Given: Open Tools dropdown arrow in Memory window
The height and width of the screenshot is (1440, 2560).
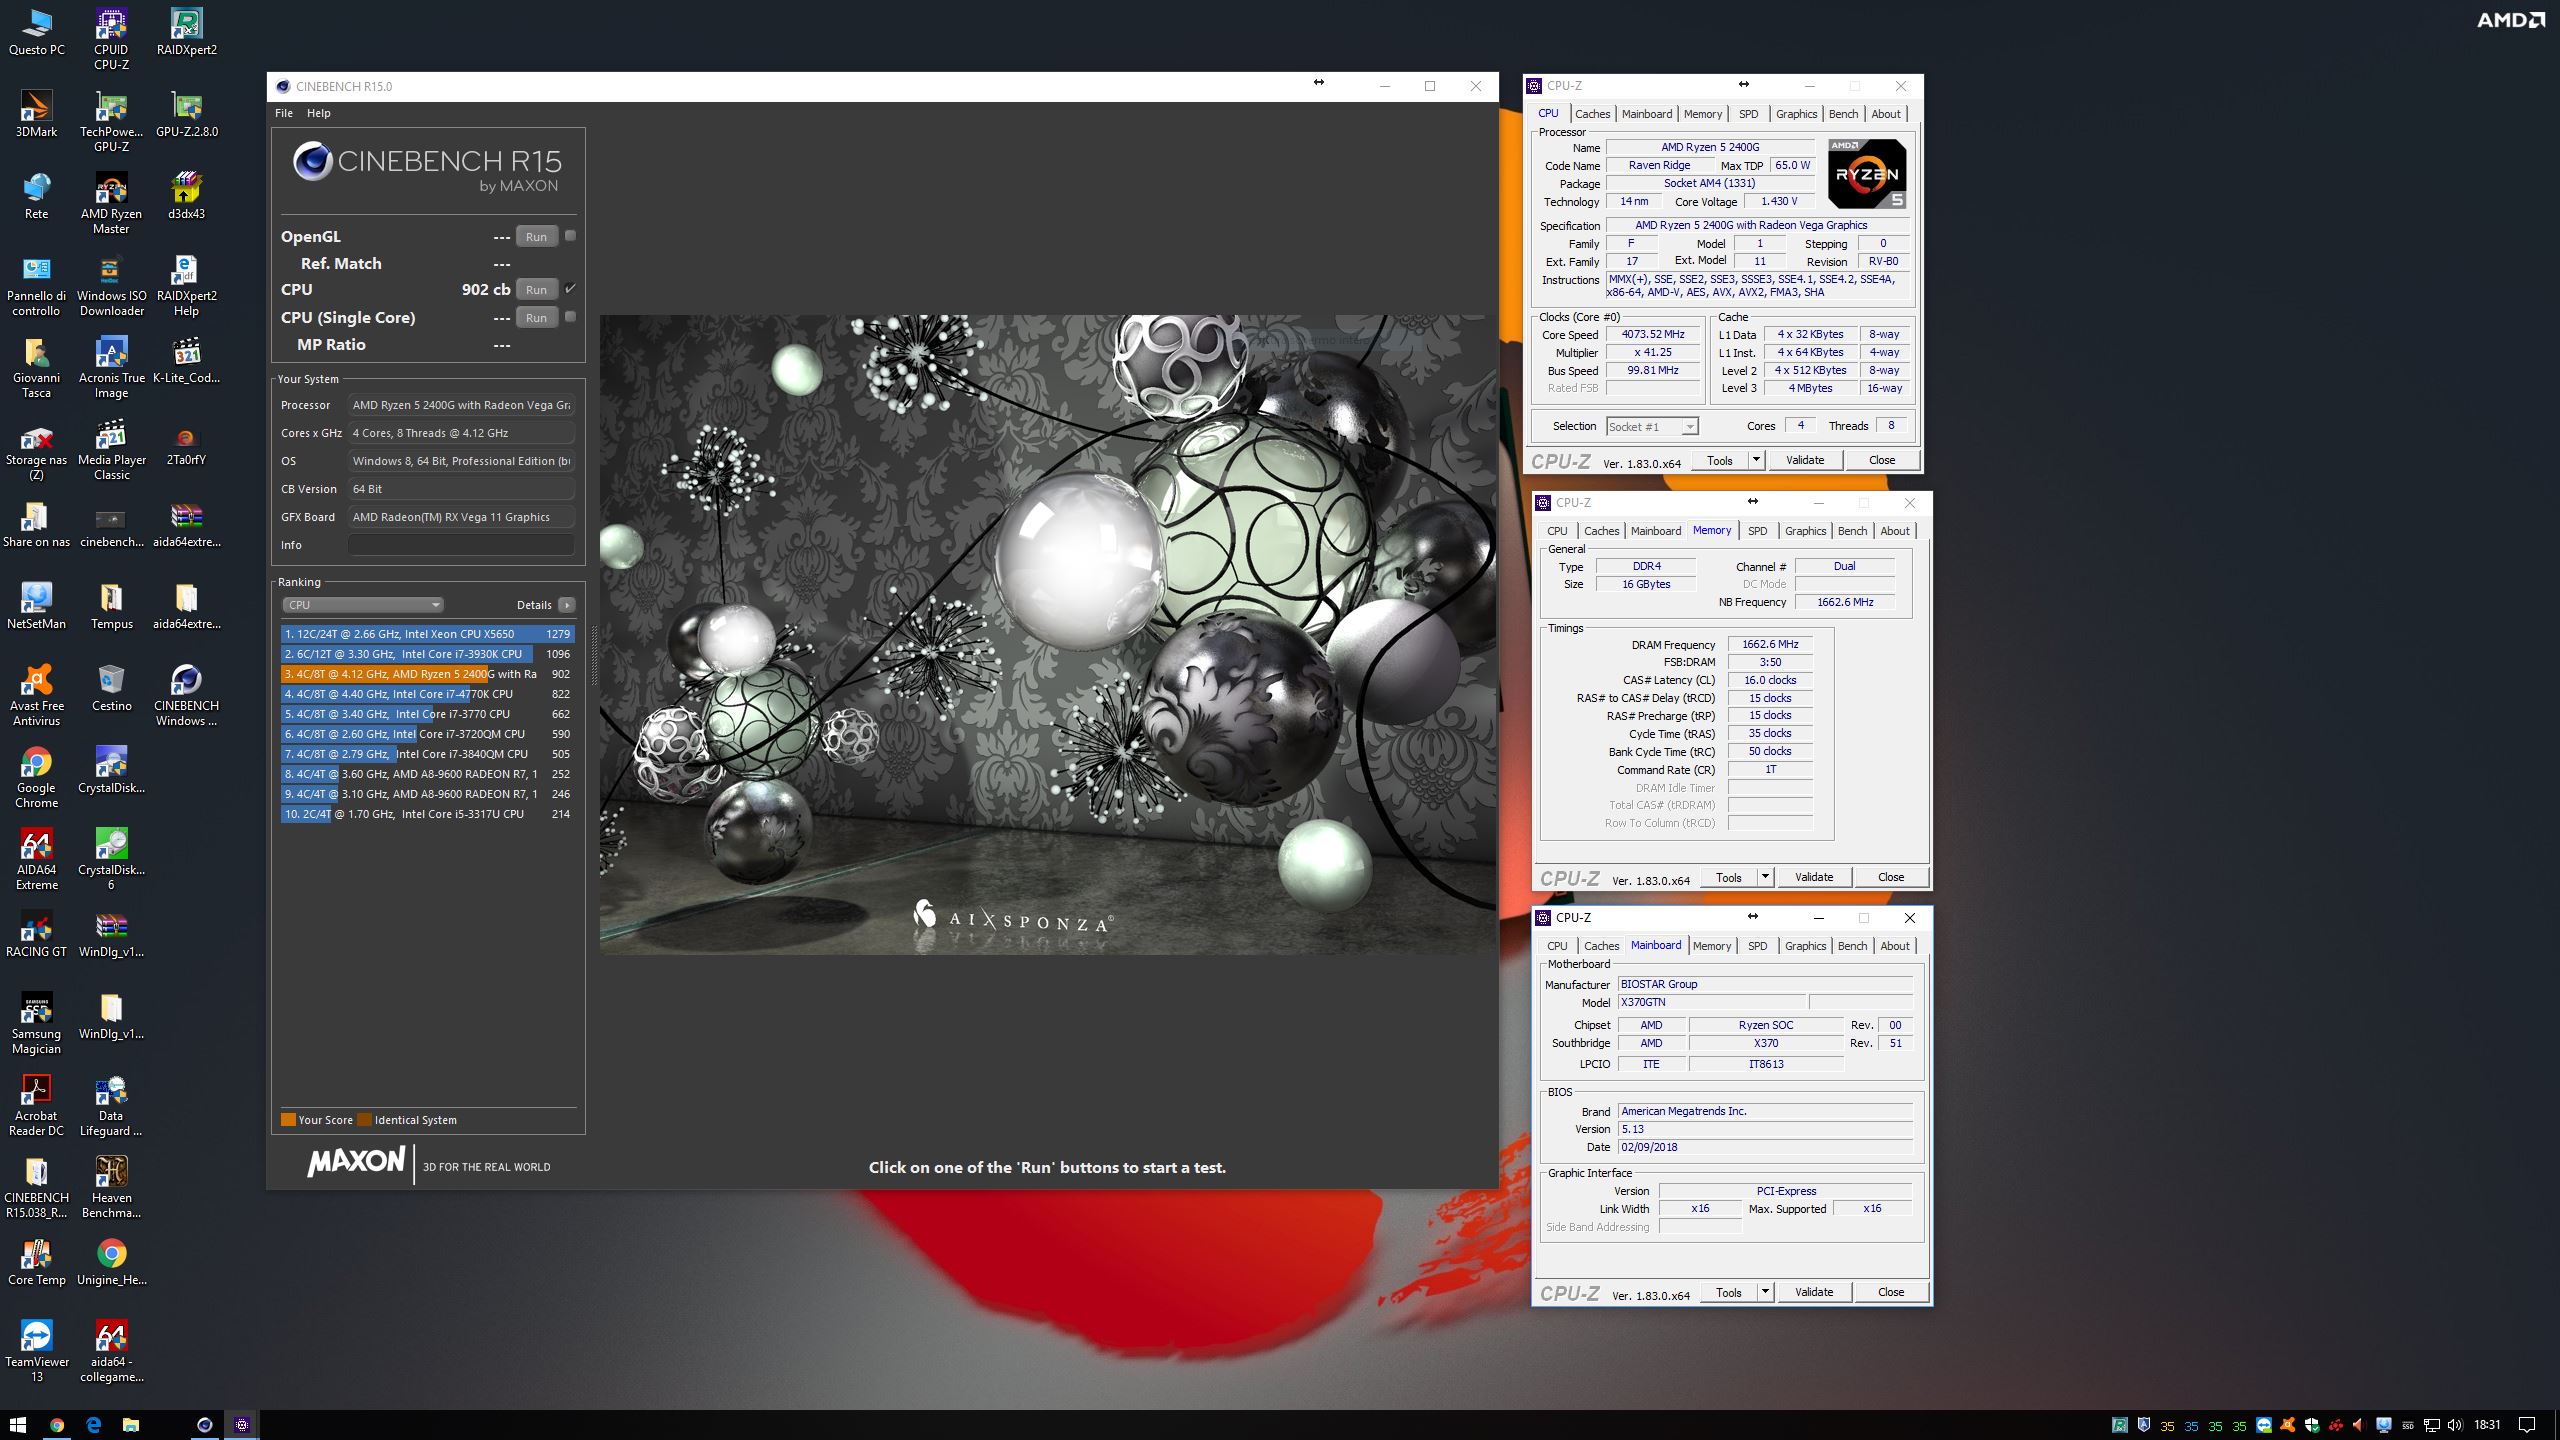Looking at the screenshot, I should pos(1765,877).
